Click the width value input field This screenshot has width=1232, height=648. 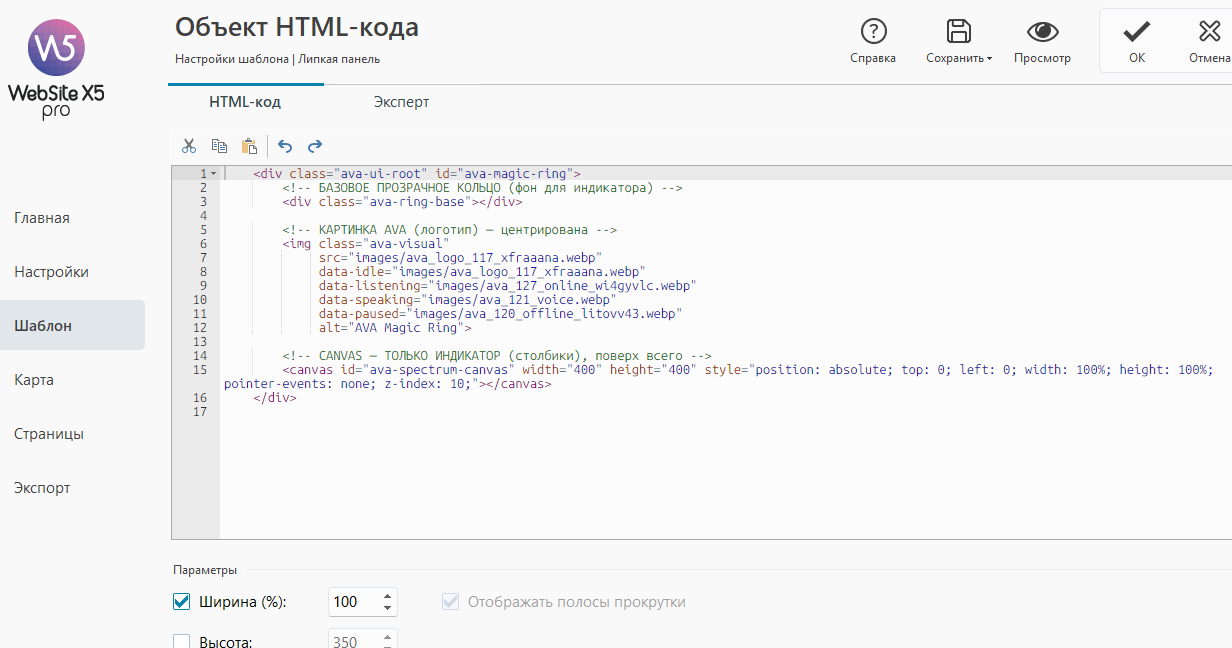[352, 602]
